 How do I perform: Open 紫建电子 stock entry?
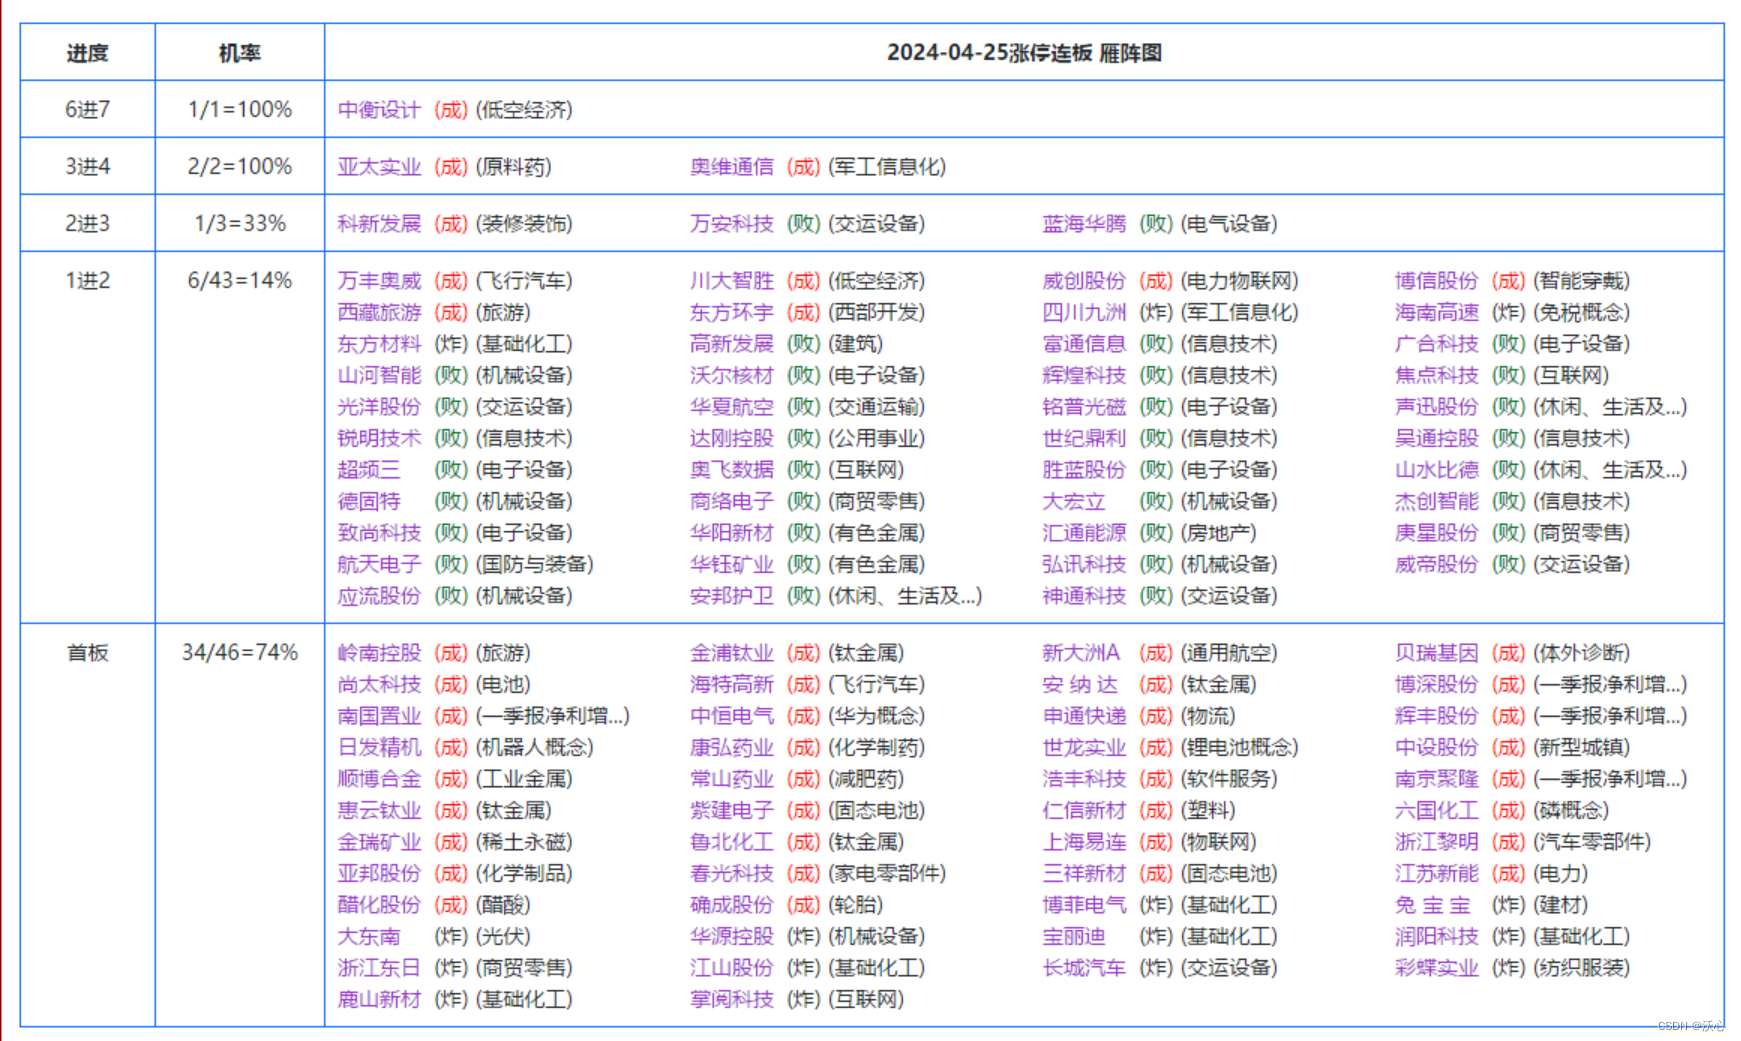coord(732,810)
